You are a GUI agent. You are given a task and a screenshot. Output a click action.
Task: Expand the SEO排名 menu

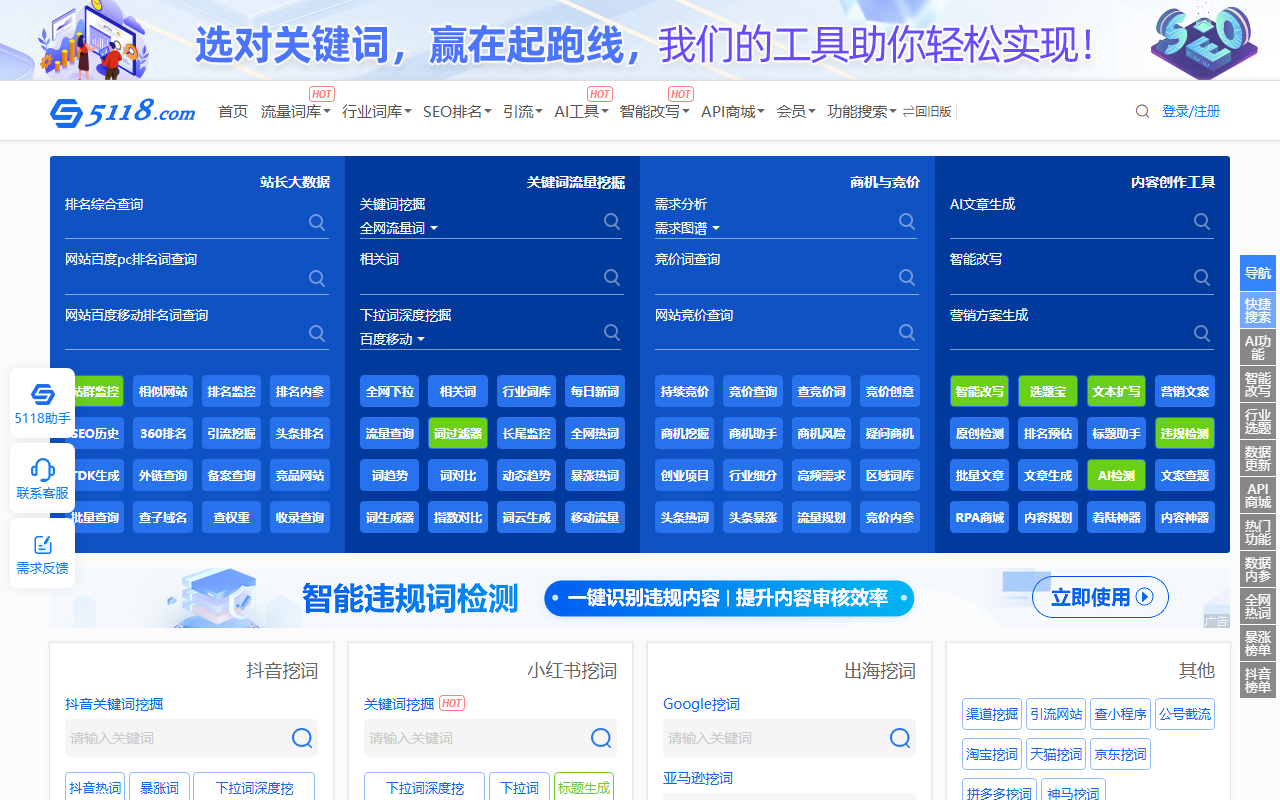[457, 112]
